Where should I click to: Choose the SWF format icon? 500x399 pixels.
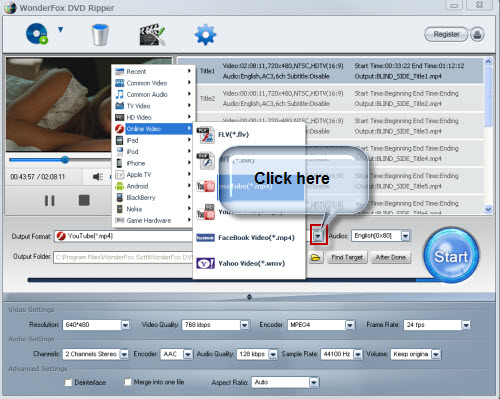(x=206, y=161)
